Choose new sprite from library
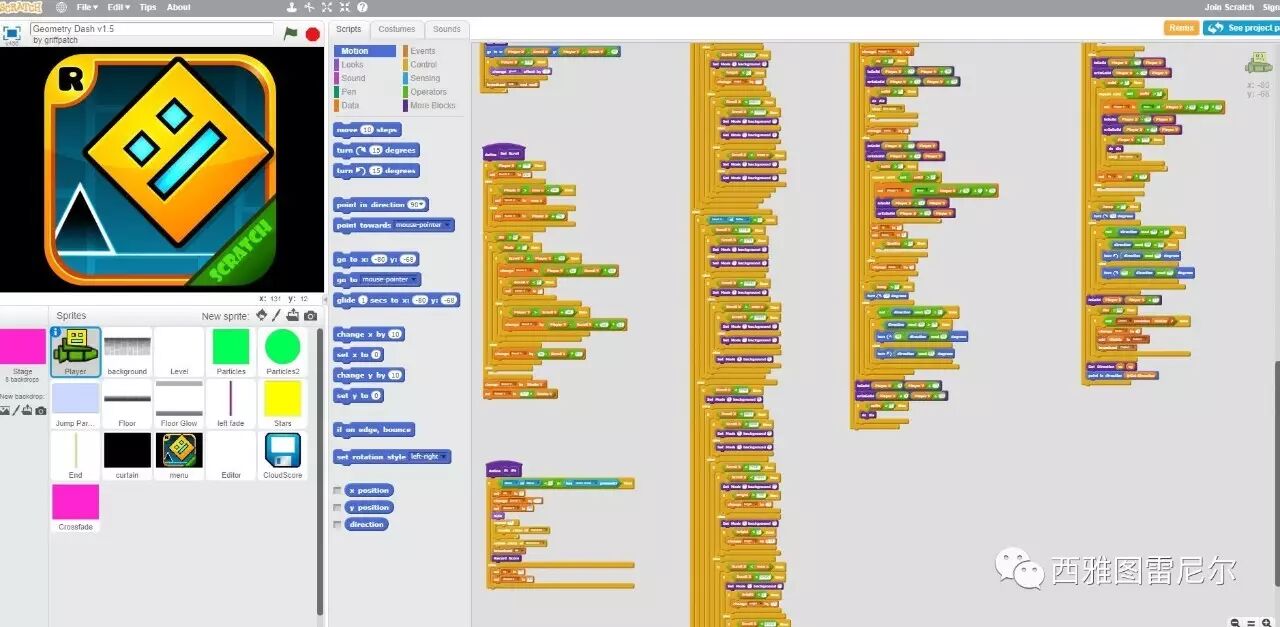1280x627 pixels. coord(262,315)
